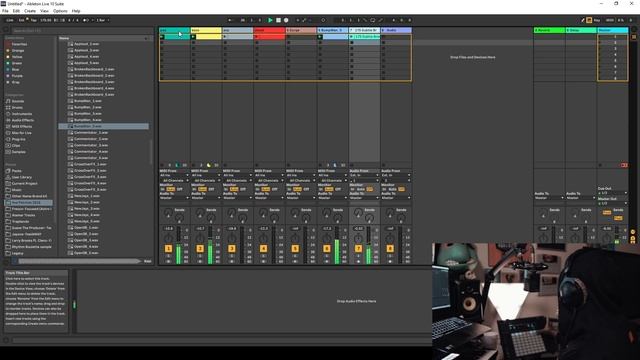Open track 2 MIDI From input dropdown
This screenshot has height=360, width=640.
tap(206, 176)
